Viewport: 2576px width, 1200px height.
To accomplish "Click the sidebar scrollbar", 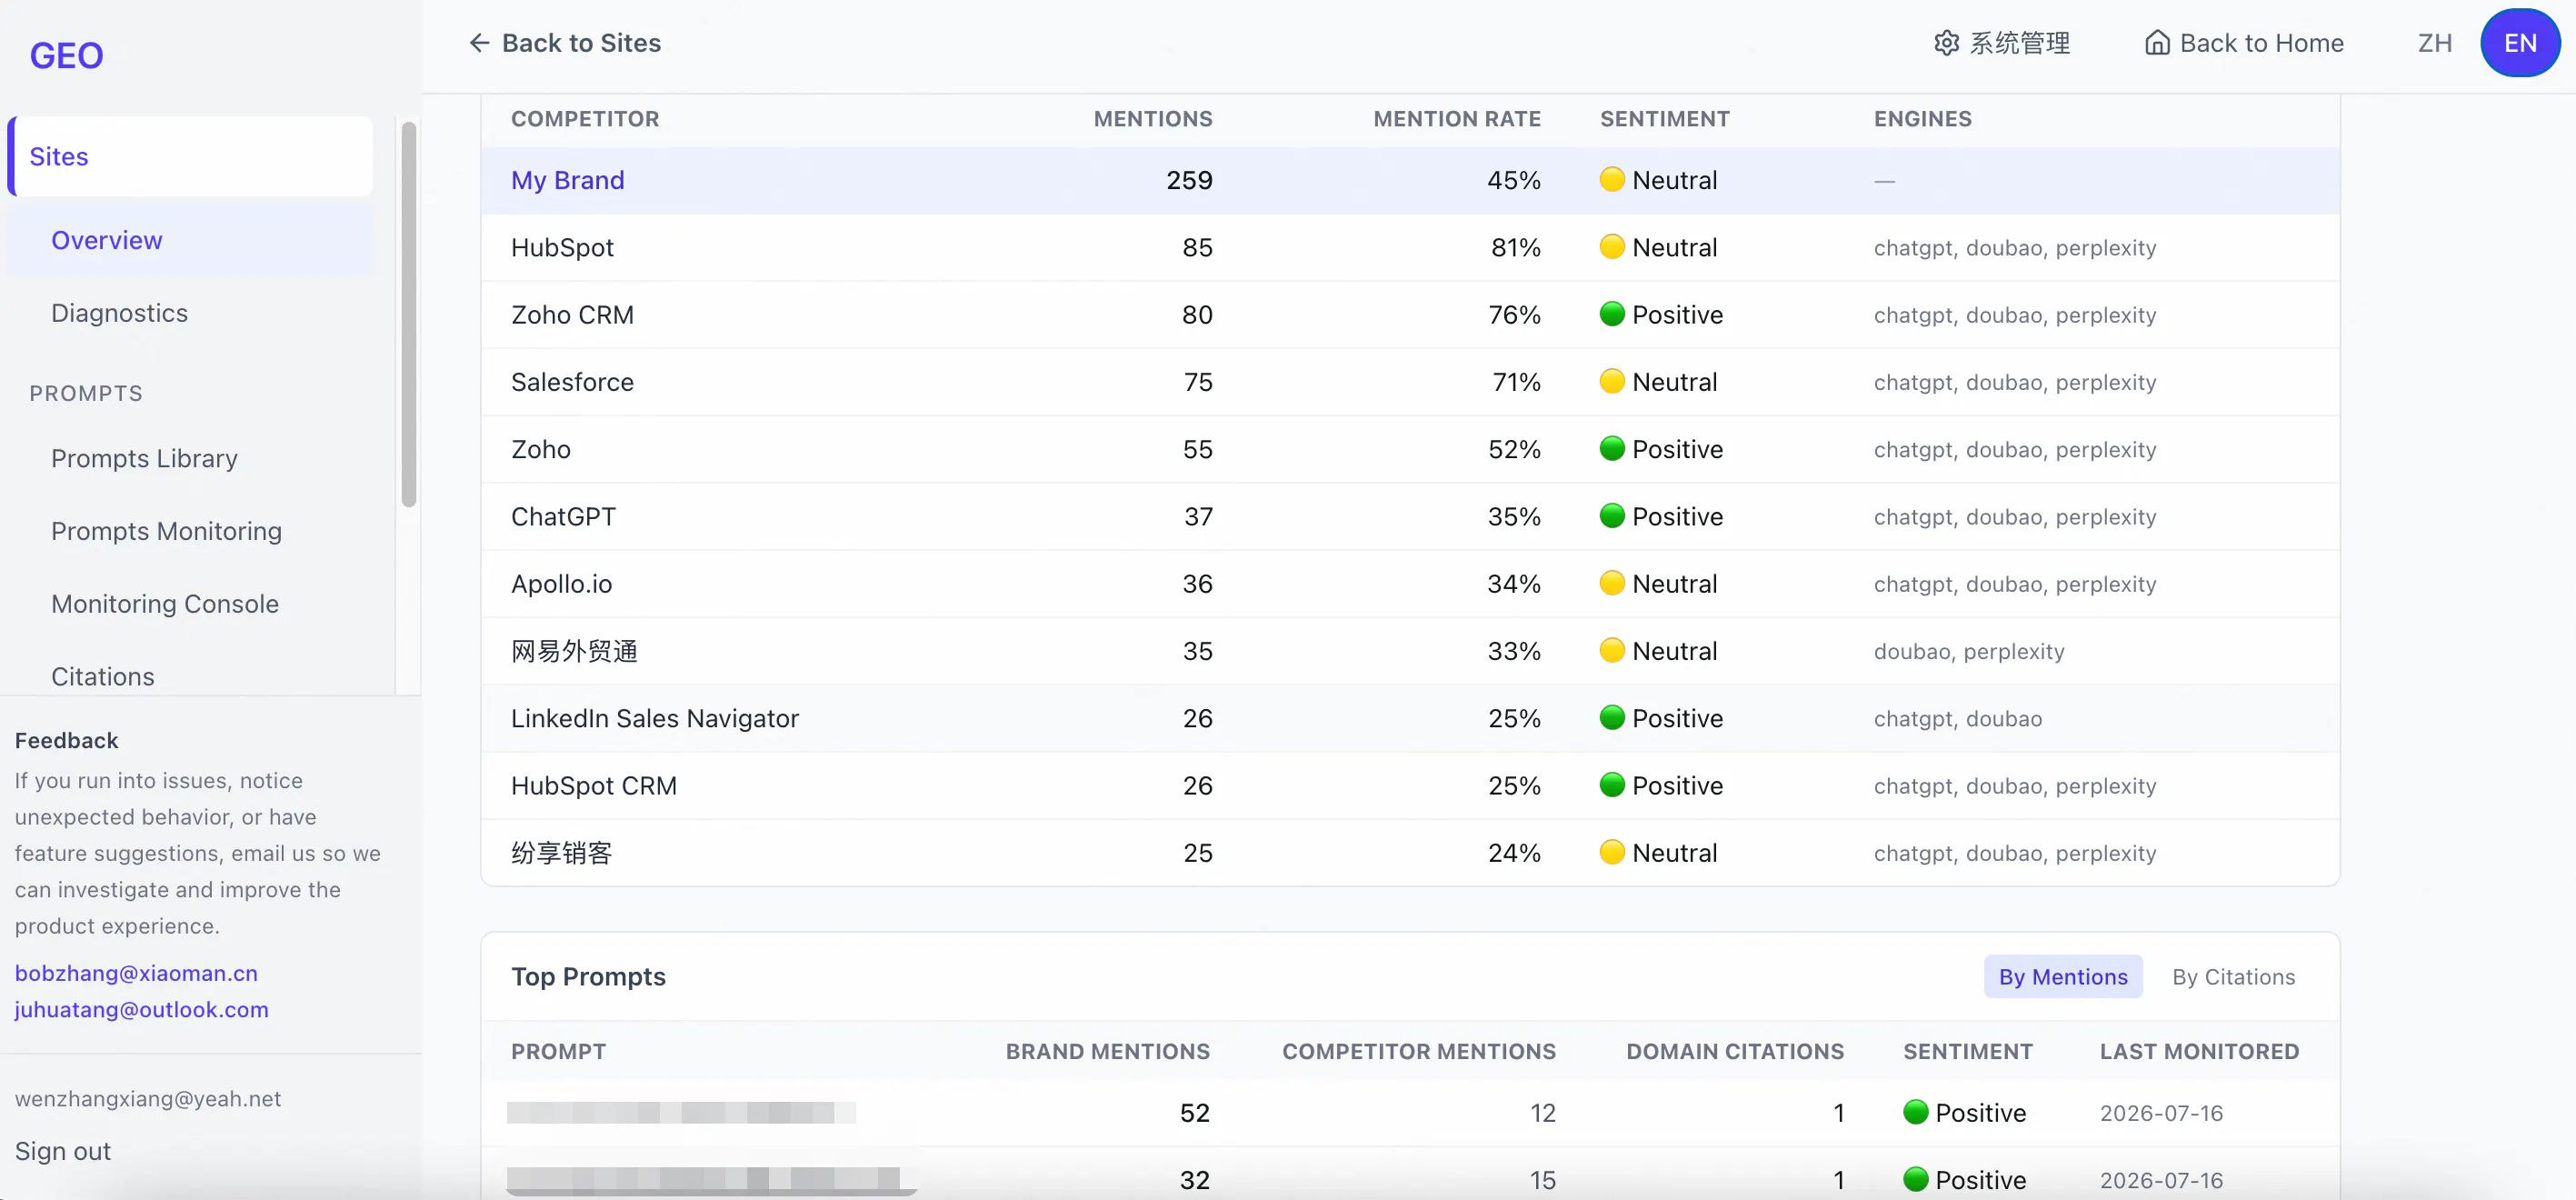I will point(408,314).
